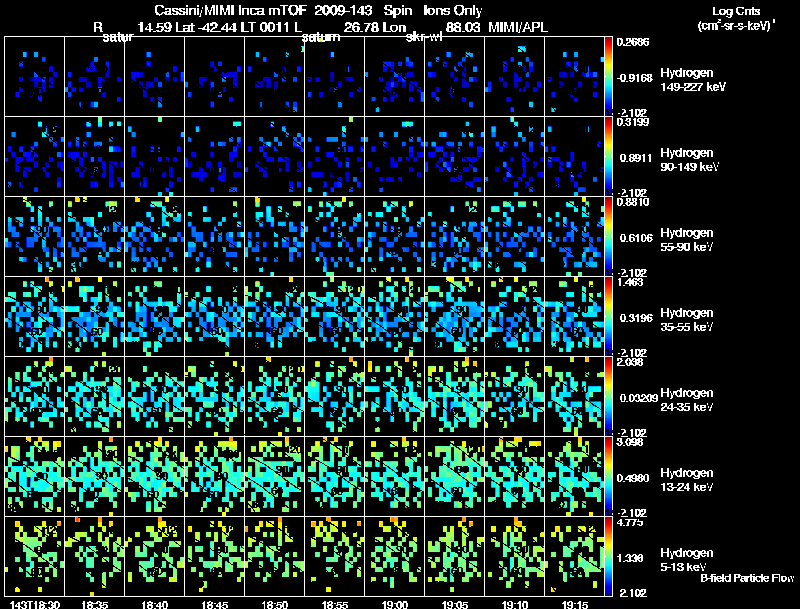
Task: Choose the Hydrogen 35-55 keV panel at 19:00
Action: click(x=394, y=316)
